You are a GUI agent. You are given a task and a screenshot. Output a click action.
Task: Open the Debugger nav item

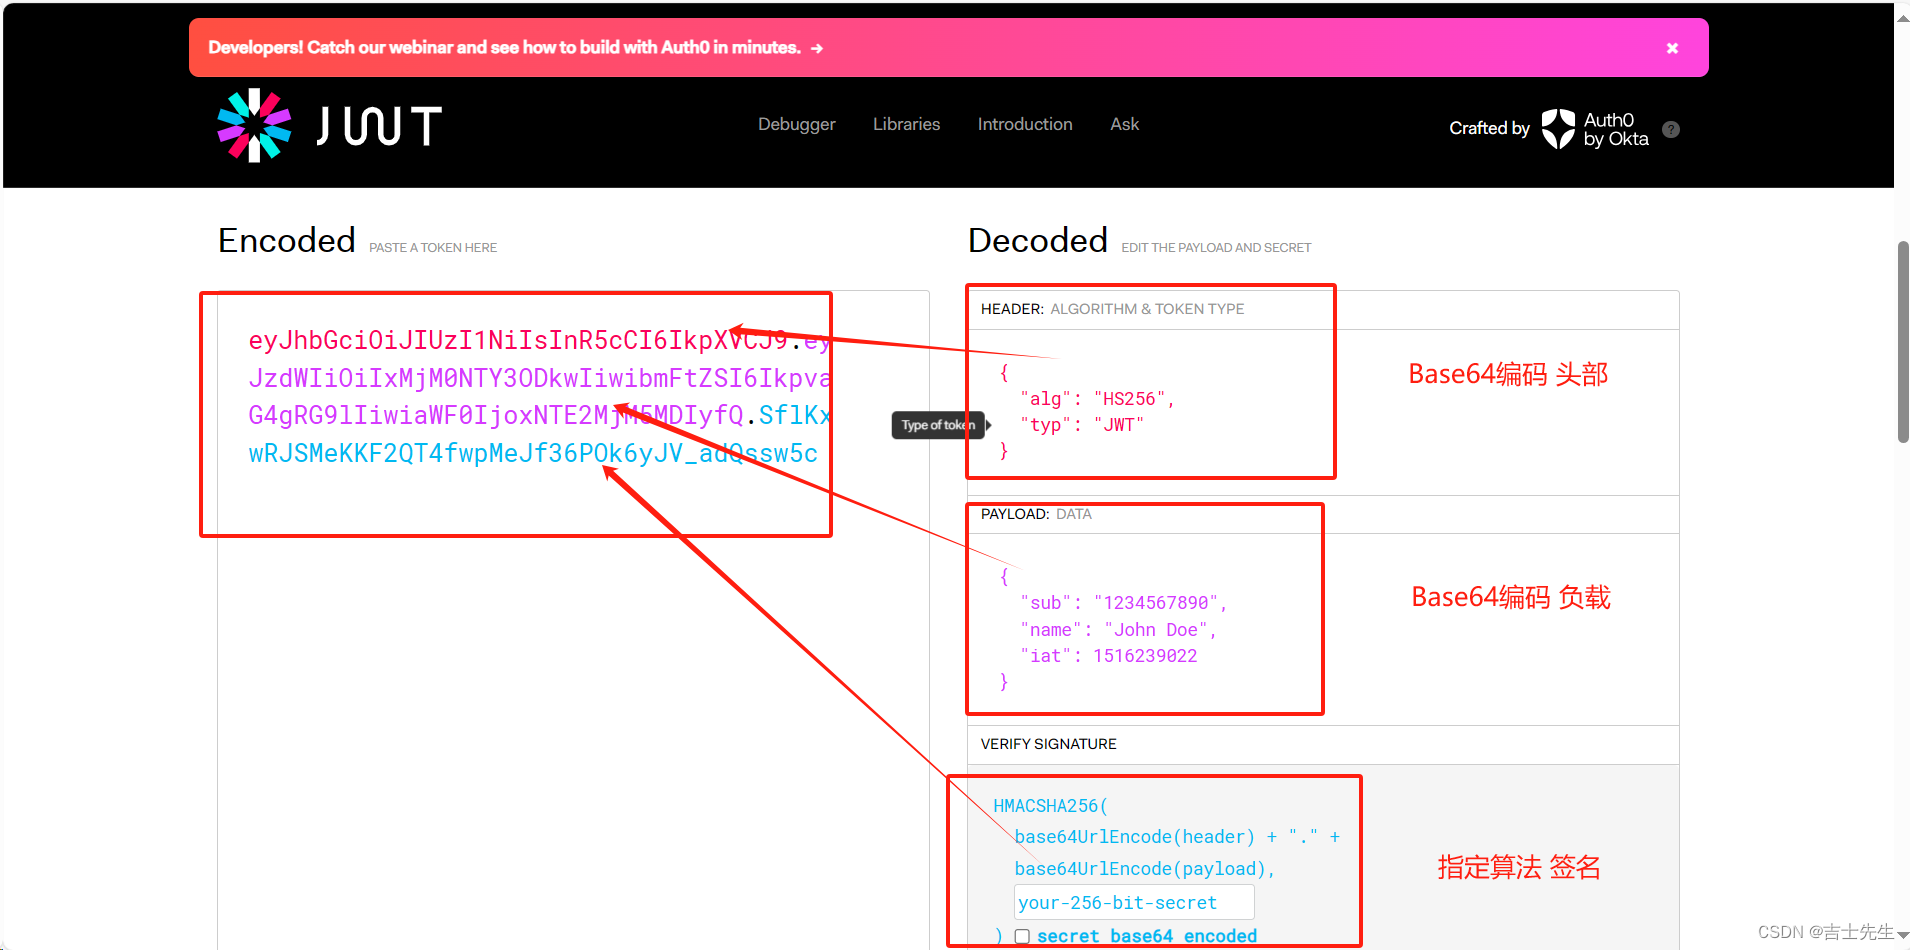pos(797,124)
